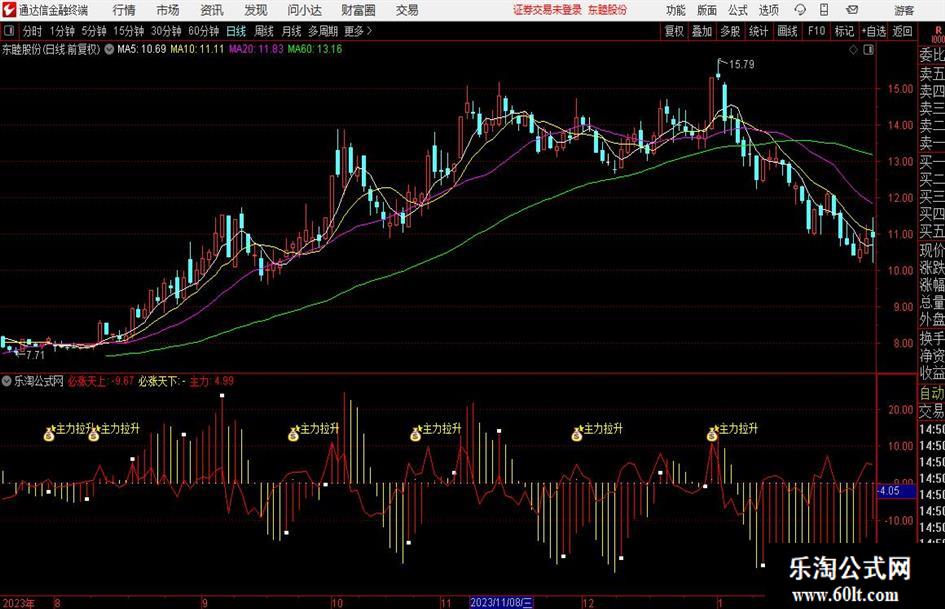The height and width of the screenshot is (609, 945).
Task: Click the 主力: 4.99 indicator value
Action: coord(212,381)
